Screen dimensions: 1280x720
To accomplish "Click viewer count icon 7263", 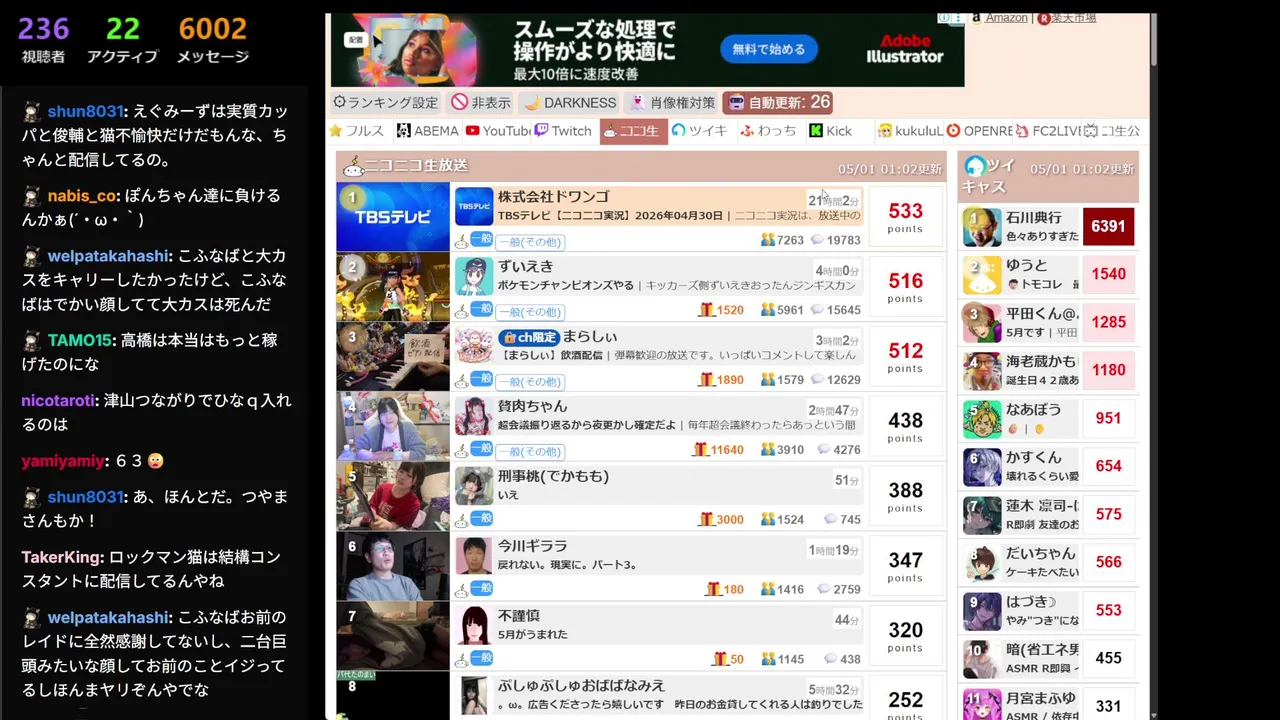I will coord(767,240).
